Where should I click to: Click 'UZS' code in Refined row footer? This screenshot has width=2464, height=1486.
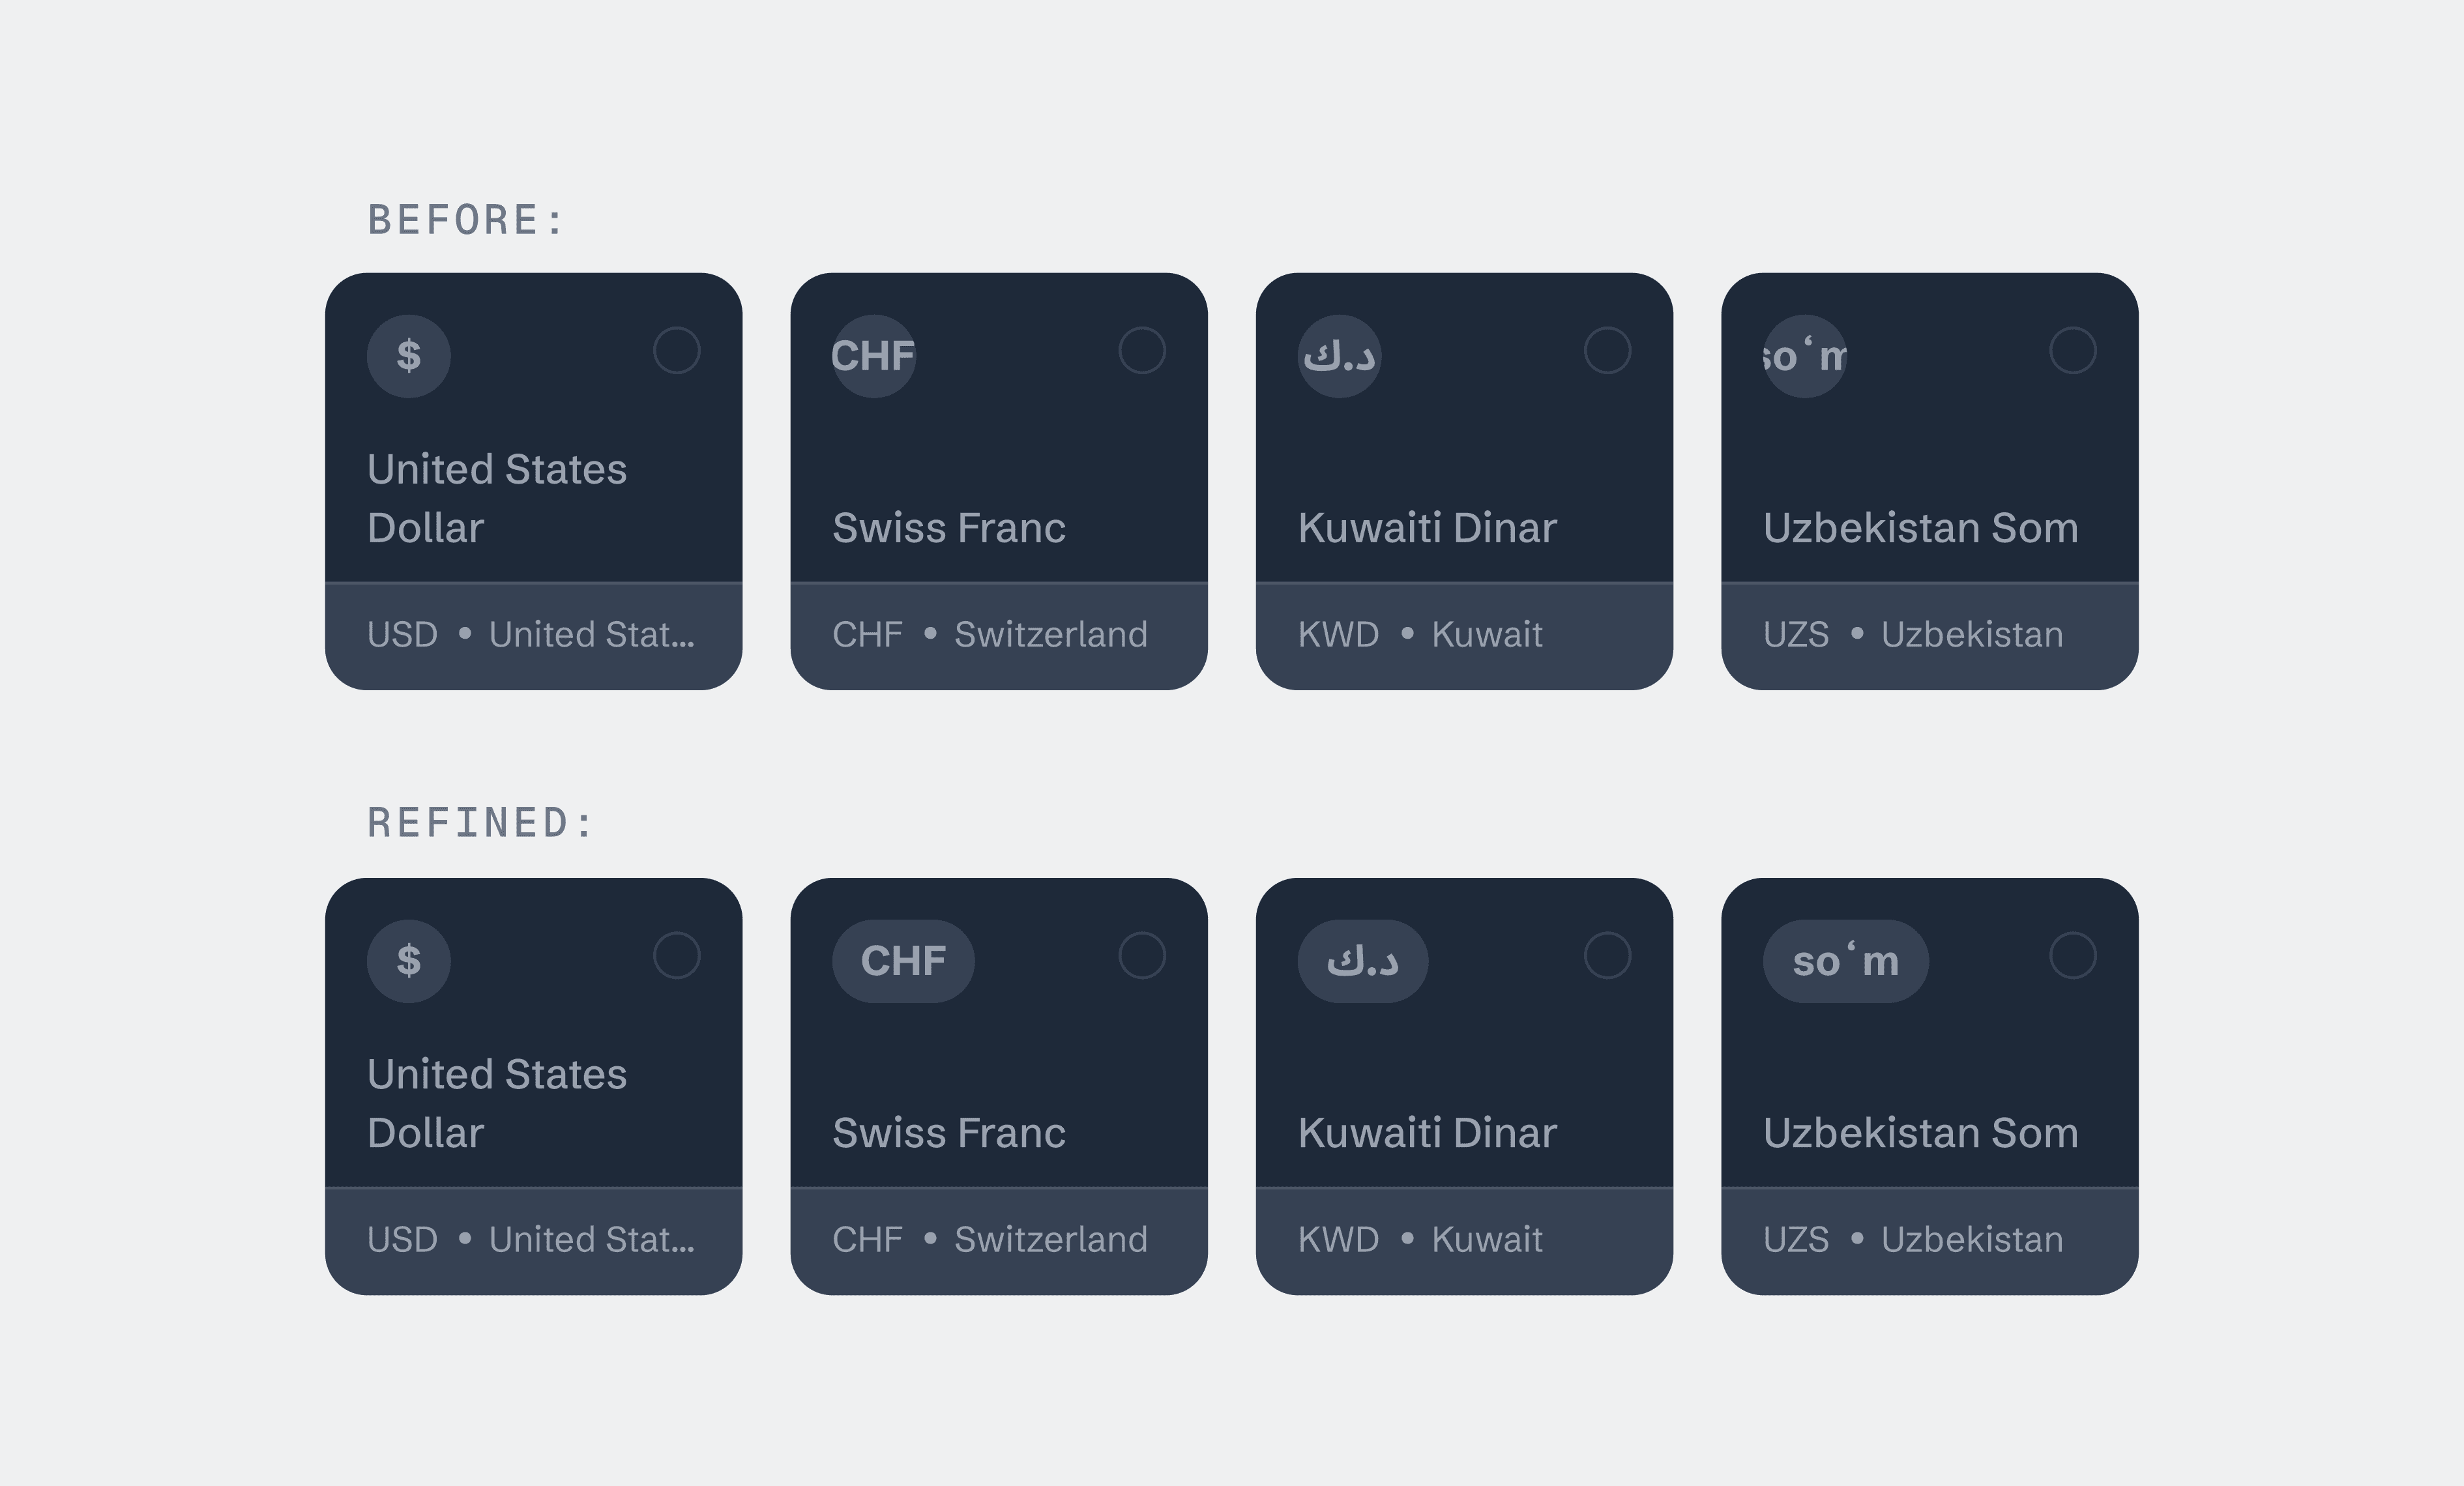click(1796, 1240)
